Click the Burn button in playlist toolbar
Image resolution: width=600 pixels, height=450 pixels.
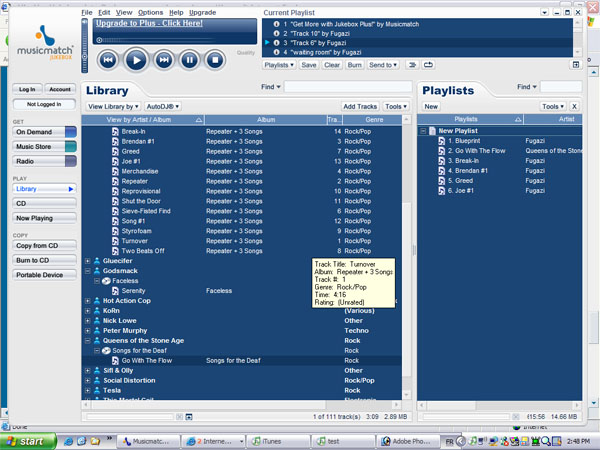click(354, 65)
